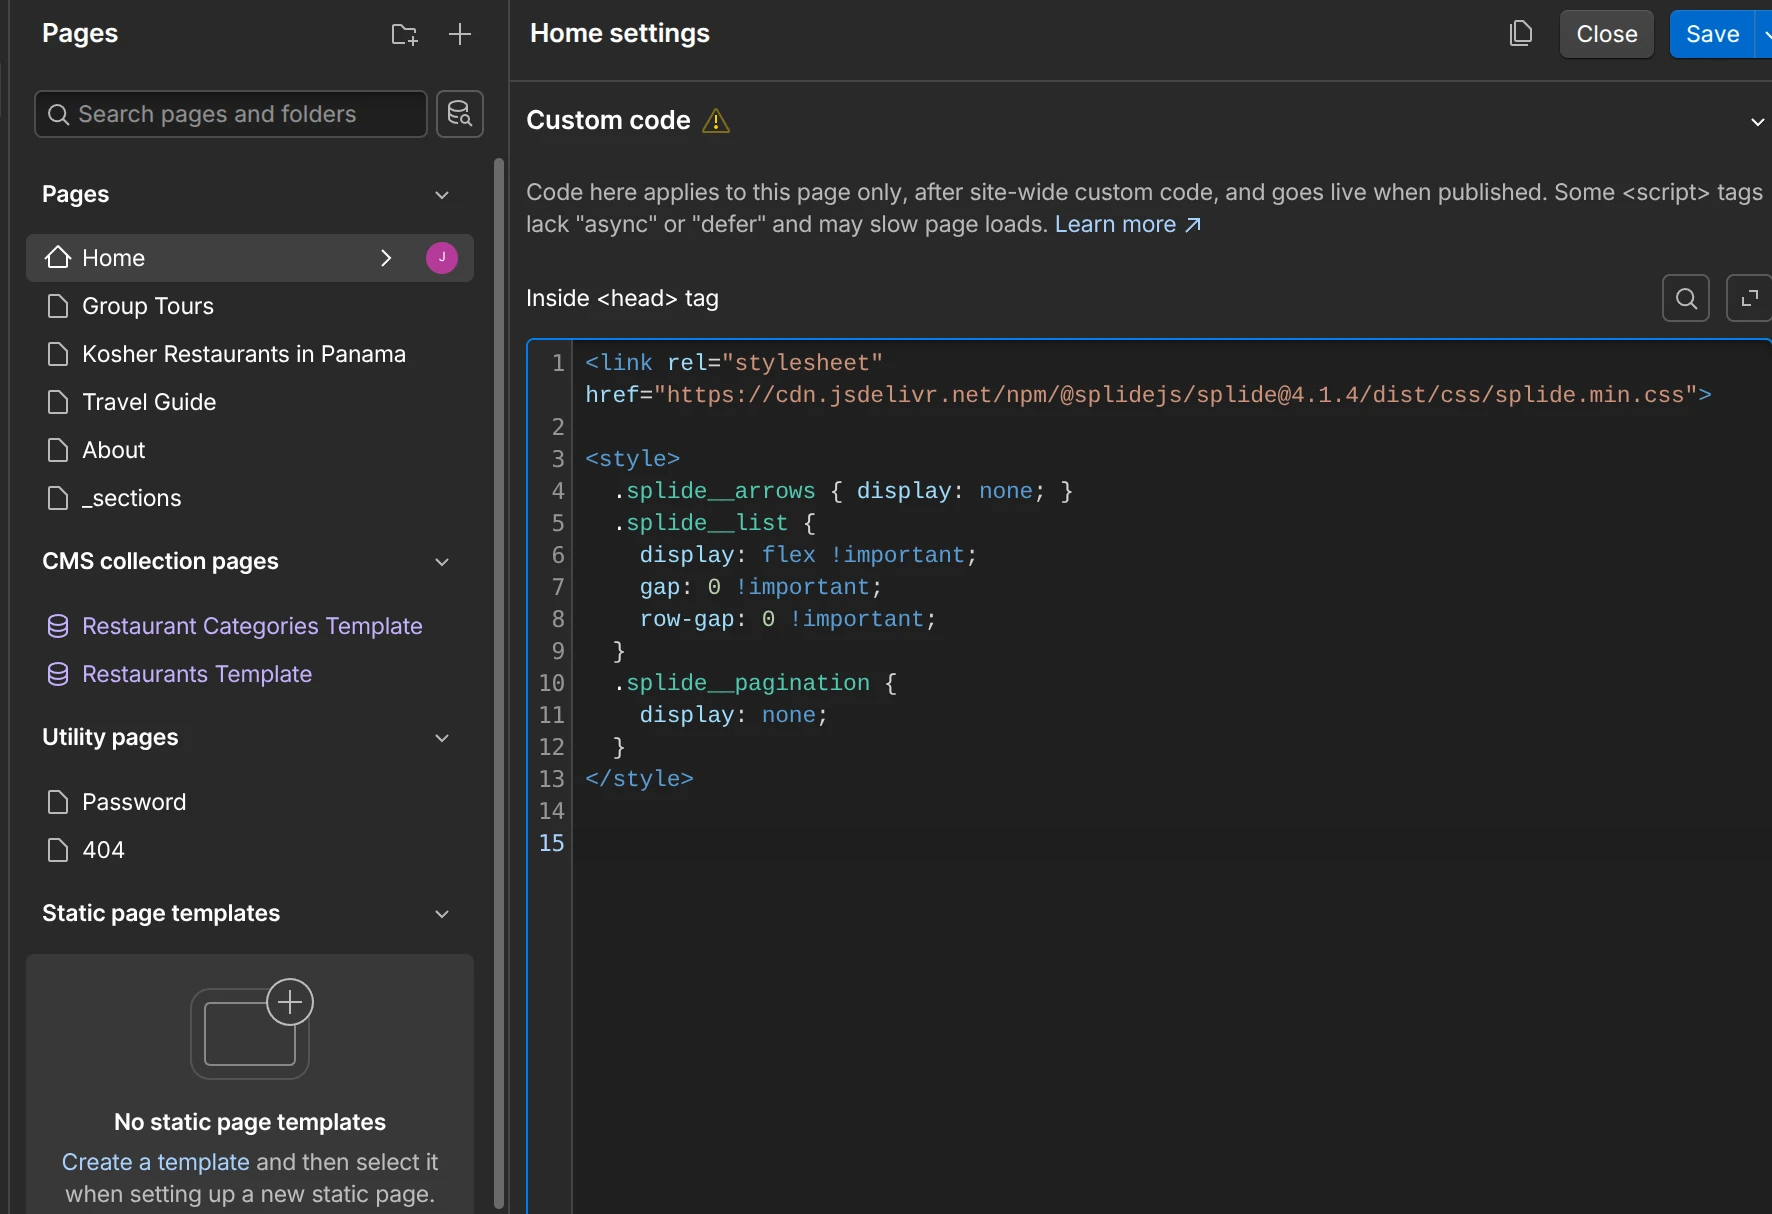Click the Create a template link
Viewport: 1772px width, 1214px height.
pyautogui.click(x=155, y=1162)
